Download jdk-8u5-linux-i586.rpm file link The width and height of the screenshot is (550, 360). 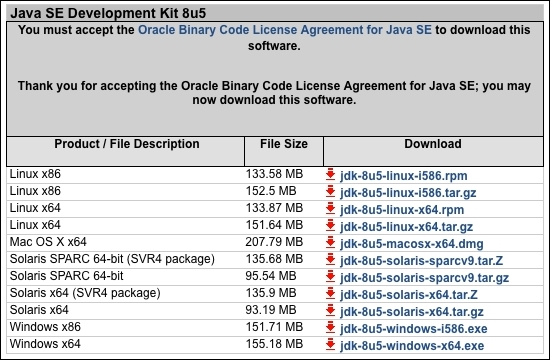[x=403, y=175]
